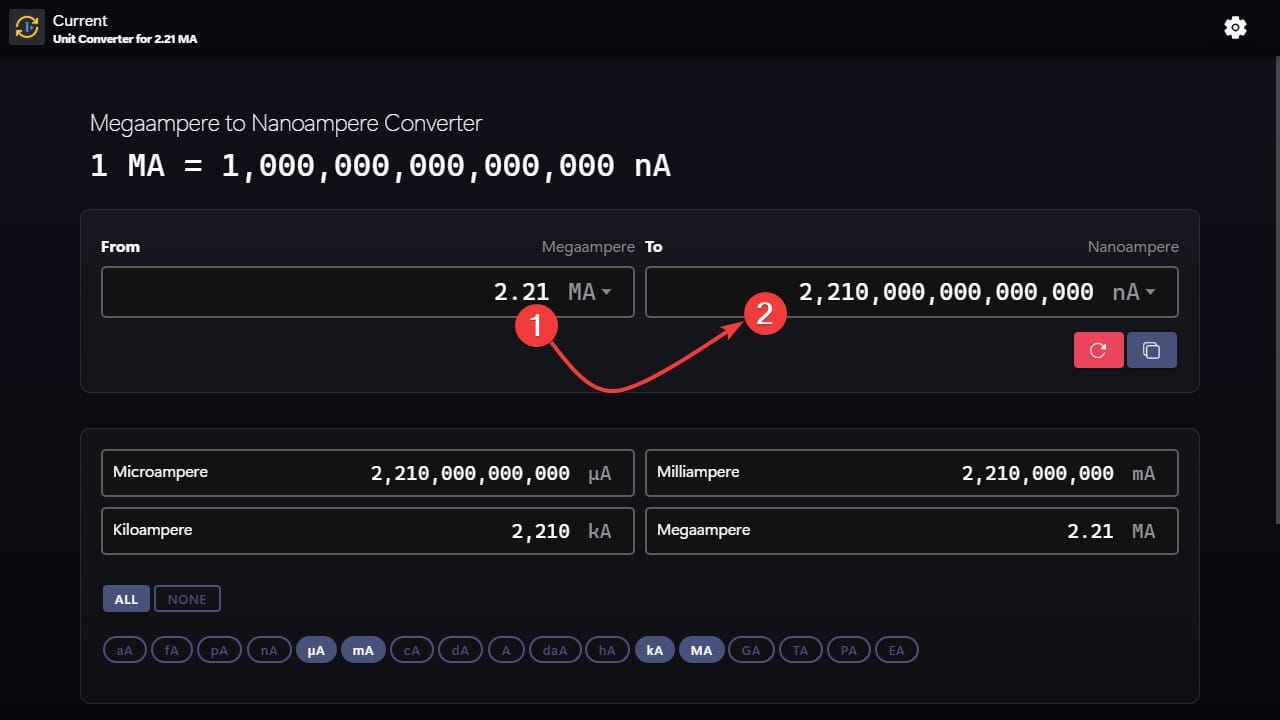Enable the GA unit chip
The image size is (1280, 720).
point(751,649)
